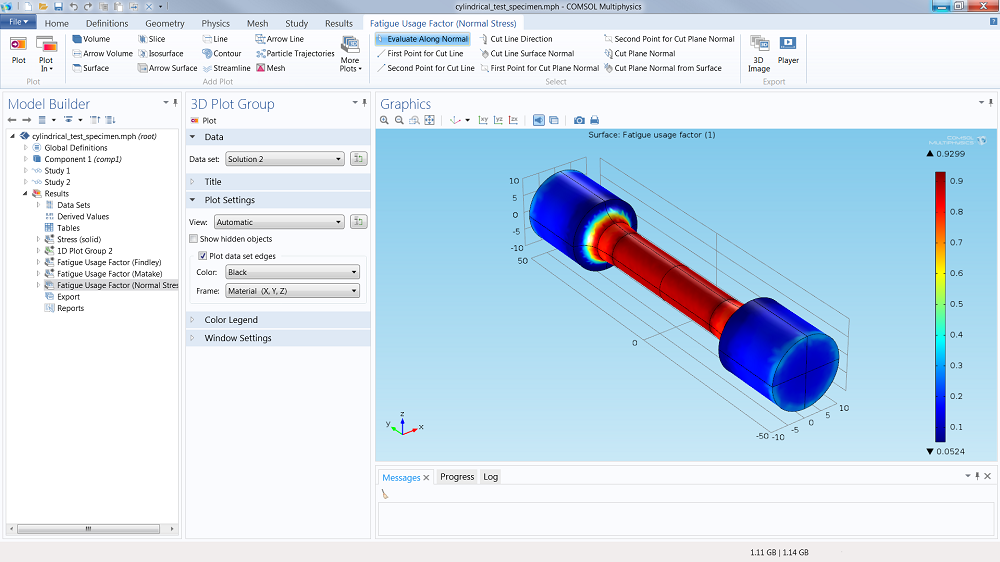The width and height of the screenshot is (1000, 562).
Task: Expand the Color Legend section
Action: click(231, 320)
